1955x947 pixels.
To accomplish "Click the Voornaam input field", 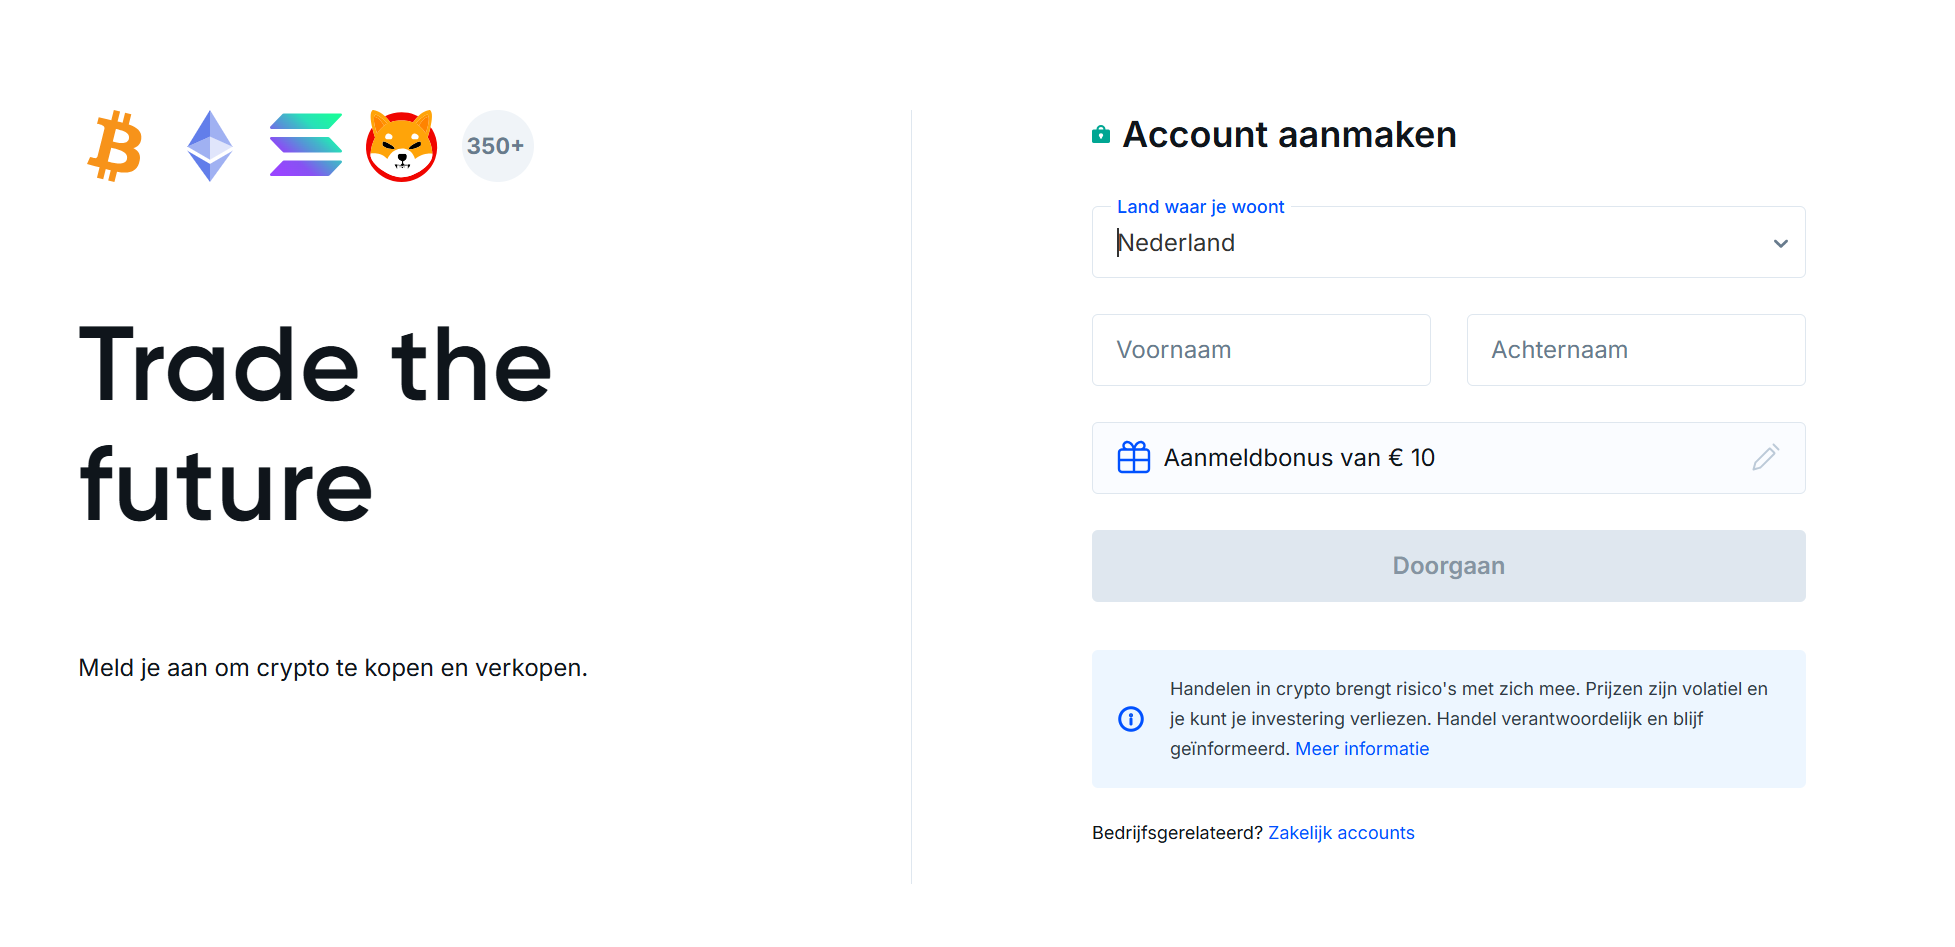I will [1261, 349].
